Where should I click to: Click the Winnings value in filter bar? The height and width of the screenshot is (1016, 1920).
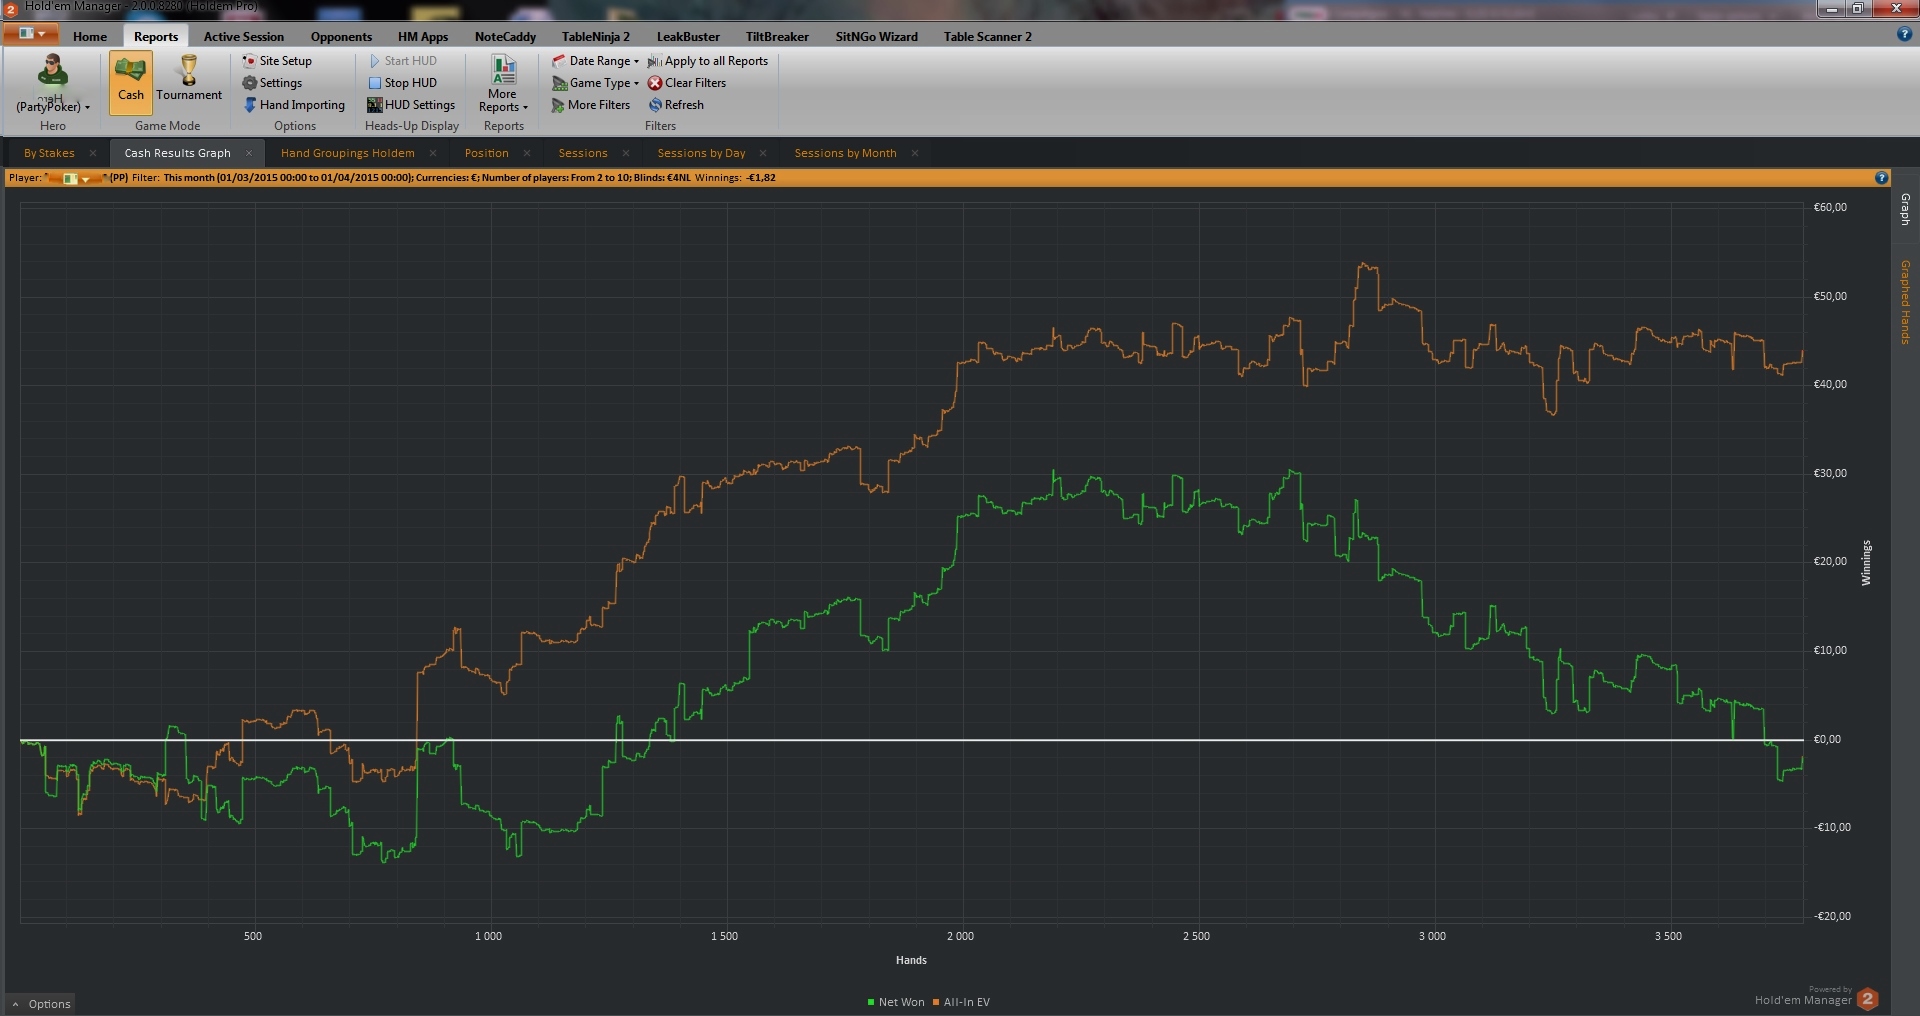pyautogui.click(x=761, y=178)
